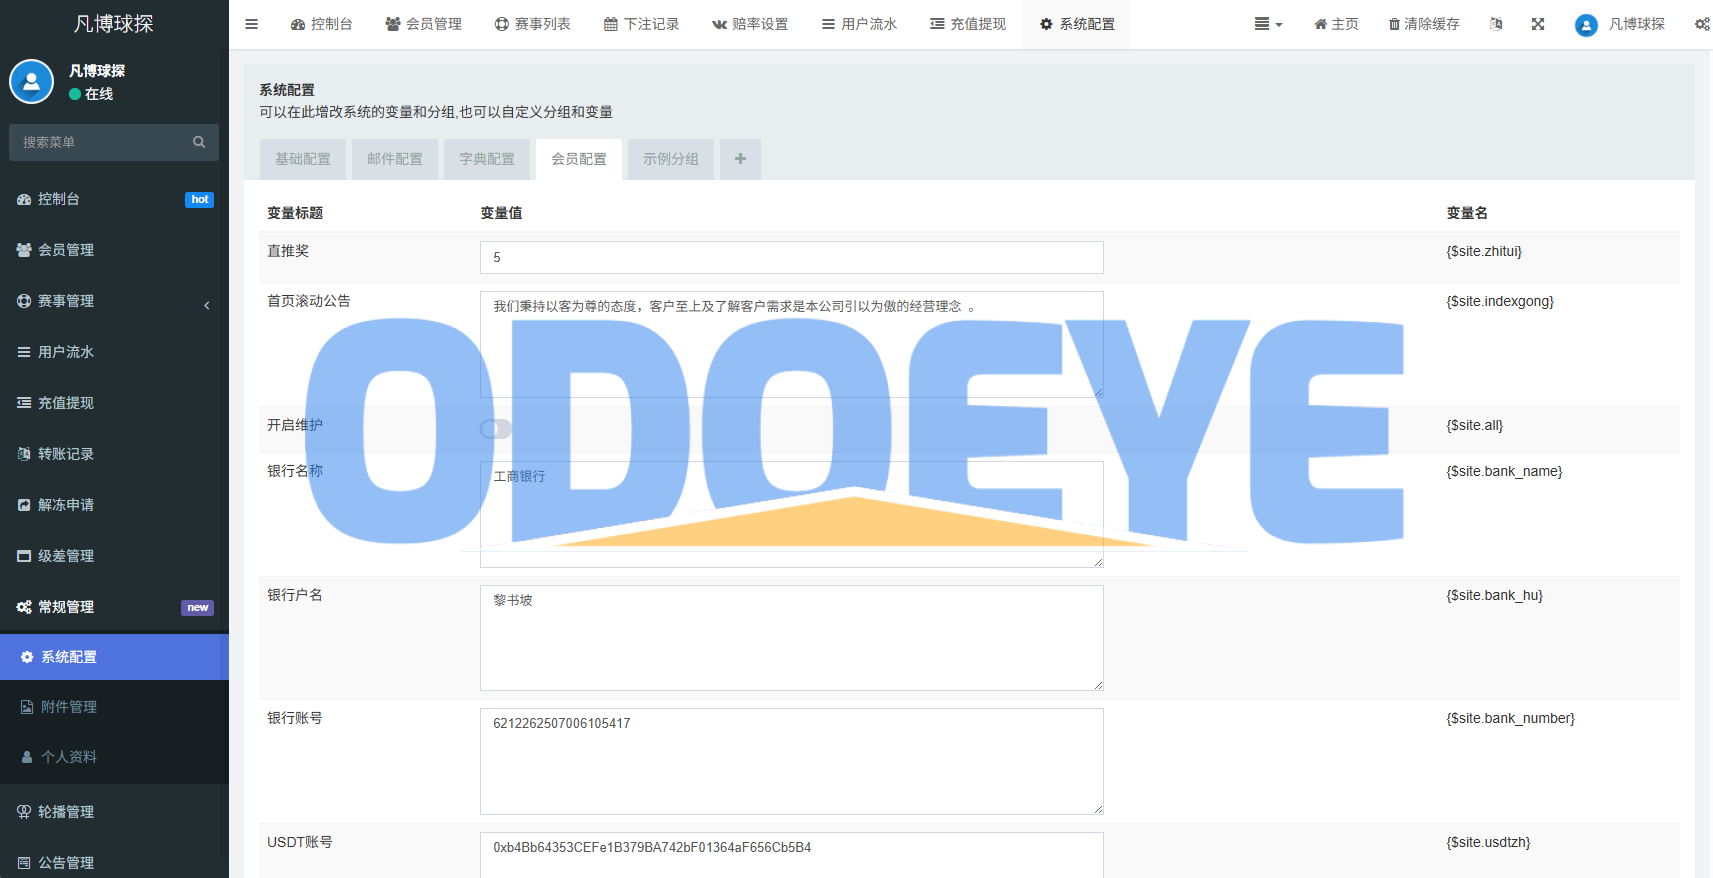This screenshot has width=1713, height=878.
Task: Open 会员管理 in top navigation
Action: pyautogui.click(x=423, y=24)
